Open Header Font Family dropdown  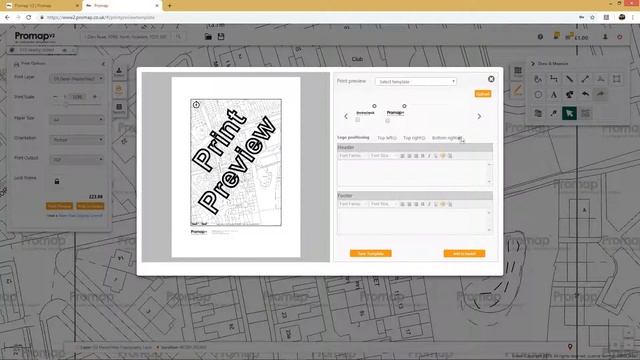(353, 156)
